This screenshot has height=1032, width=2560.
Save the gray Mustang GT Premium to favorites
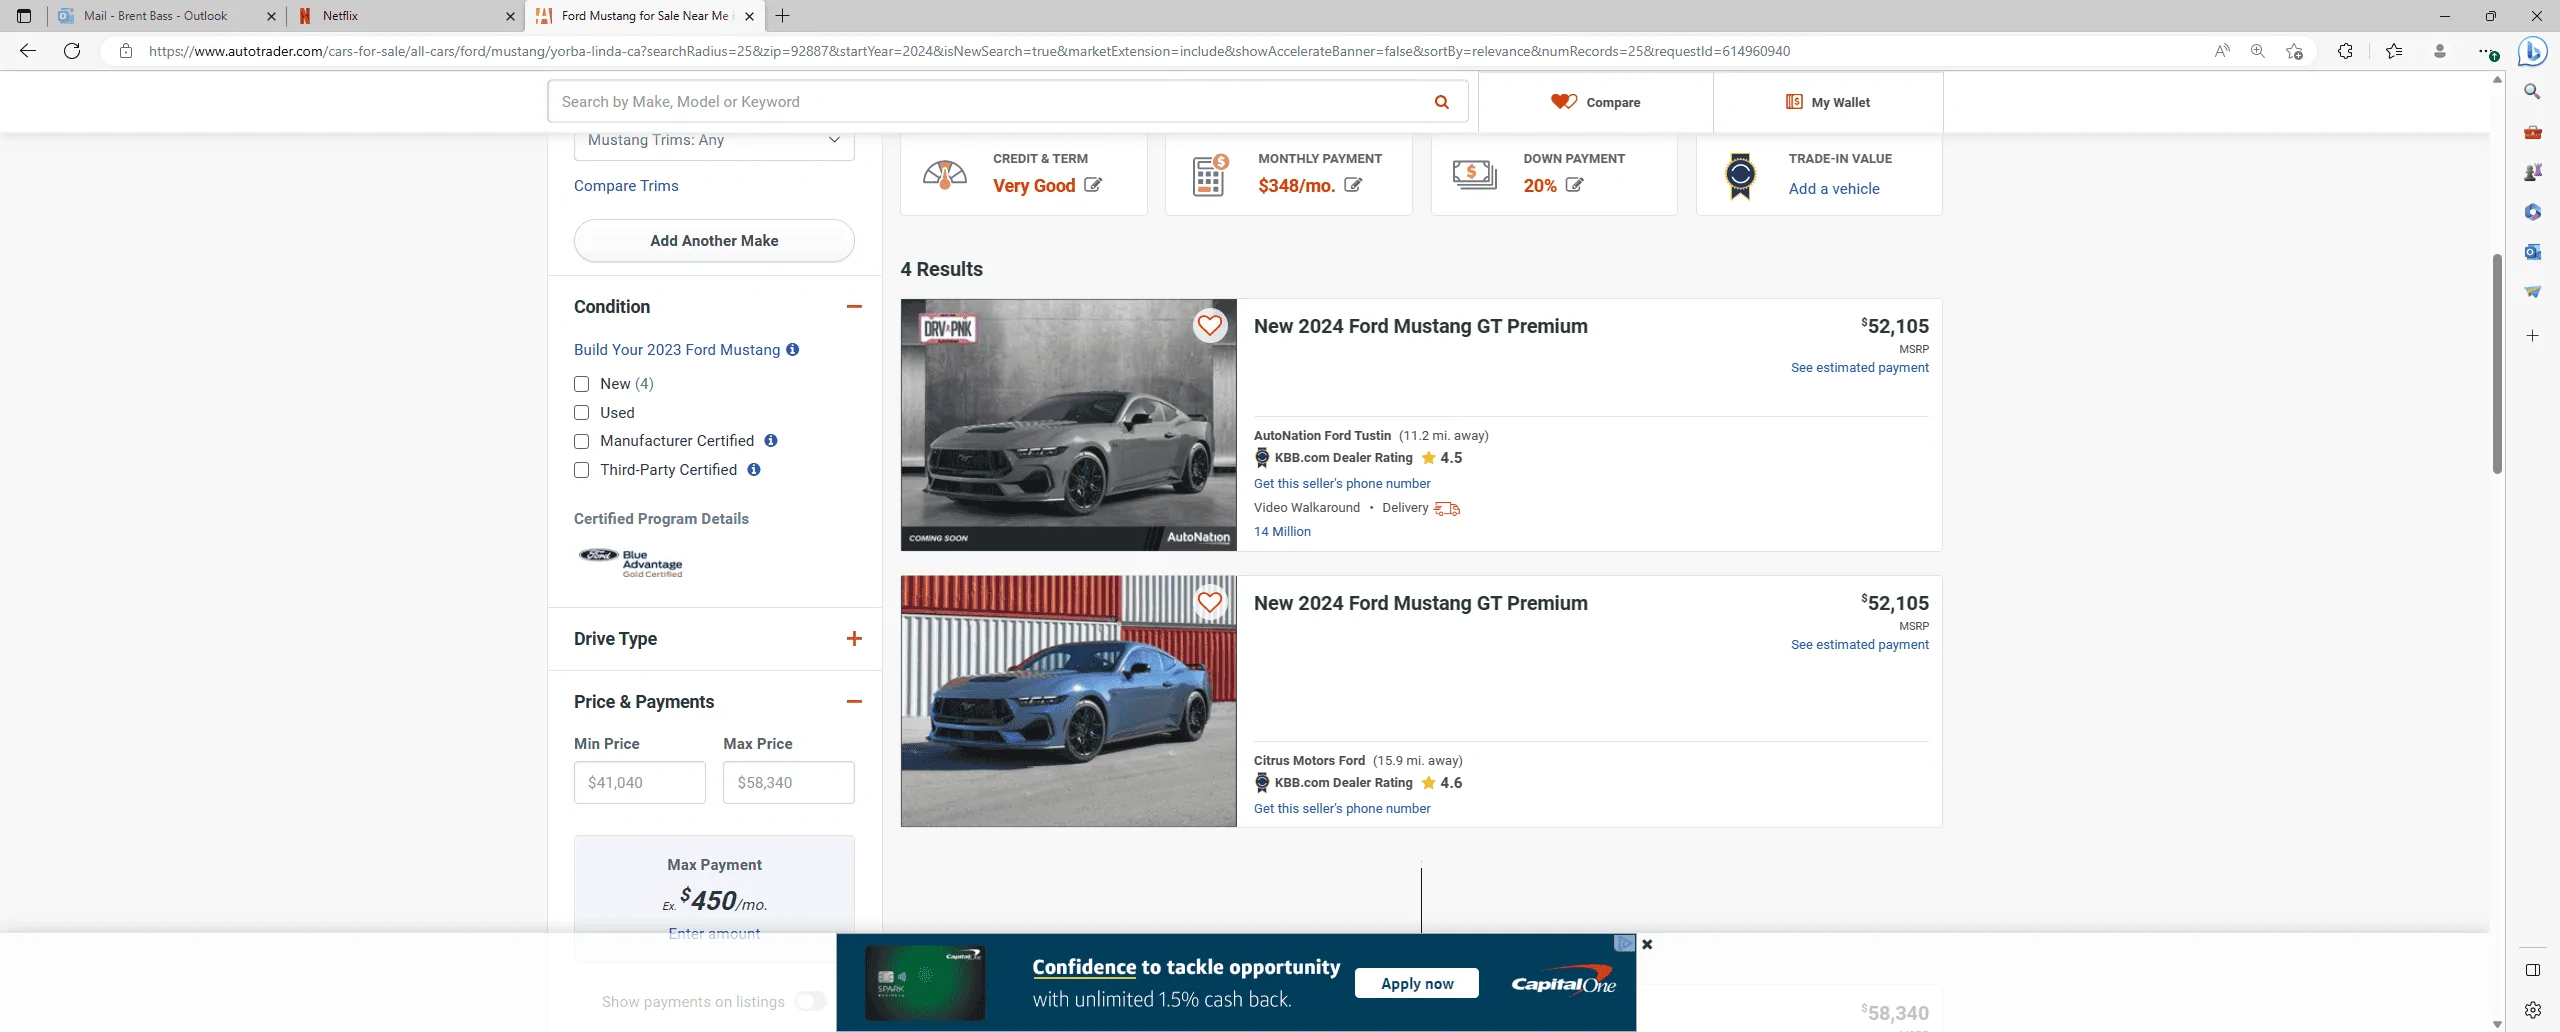point(1210,325)
